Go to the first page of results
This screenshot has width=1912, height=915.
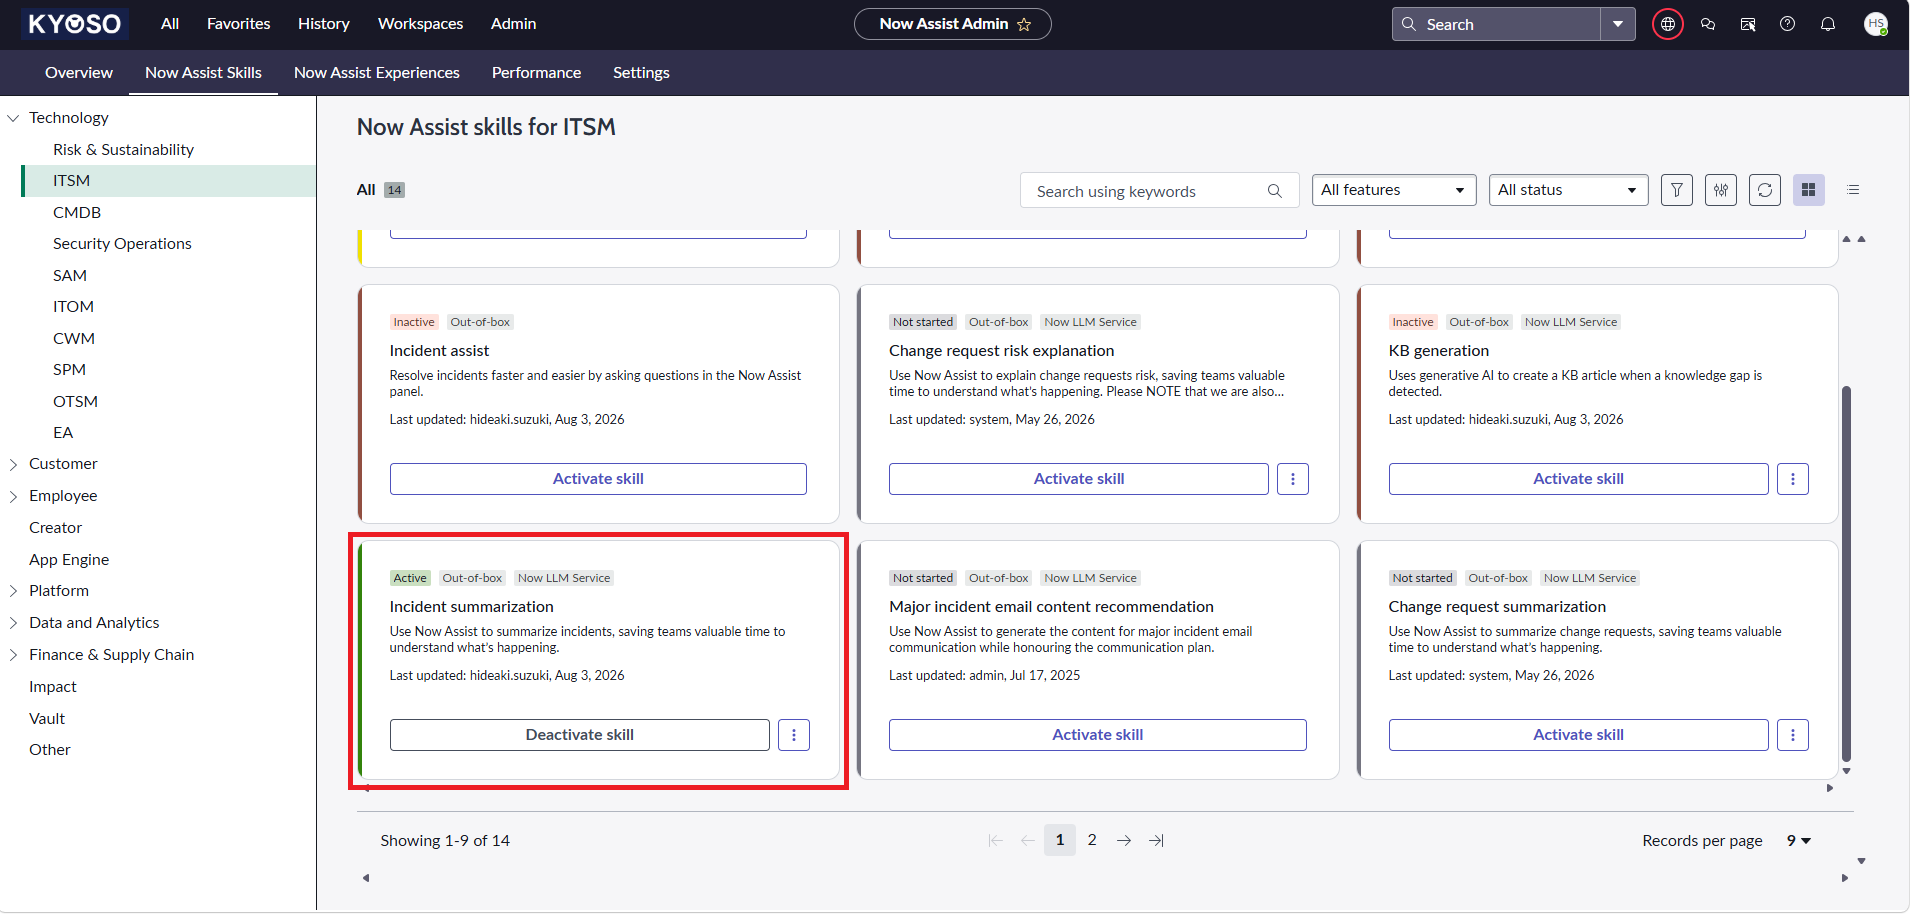[996, 841]
